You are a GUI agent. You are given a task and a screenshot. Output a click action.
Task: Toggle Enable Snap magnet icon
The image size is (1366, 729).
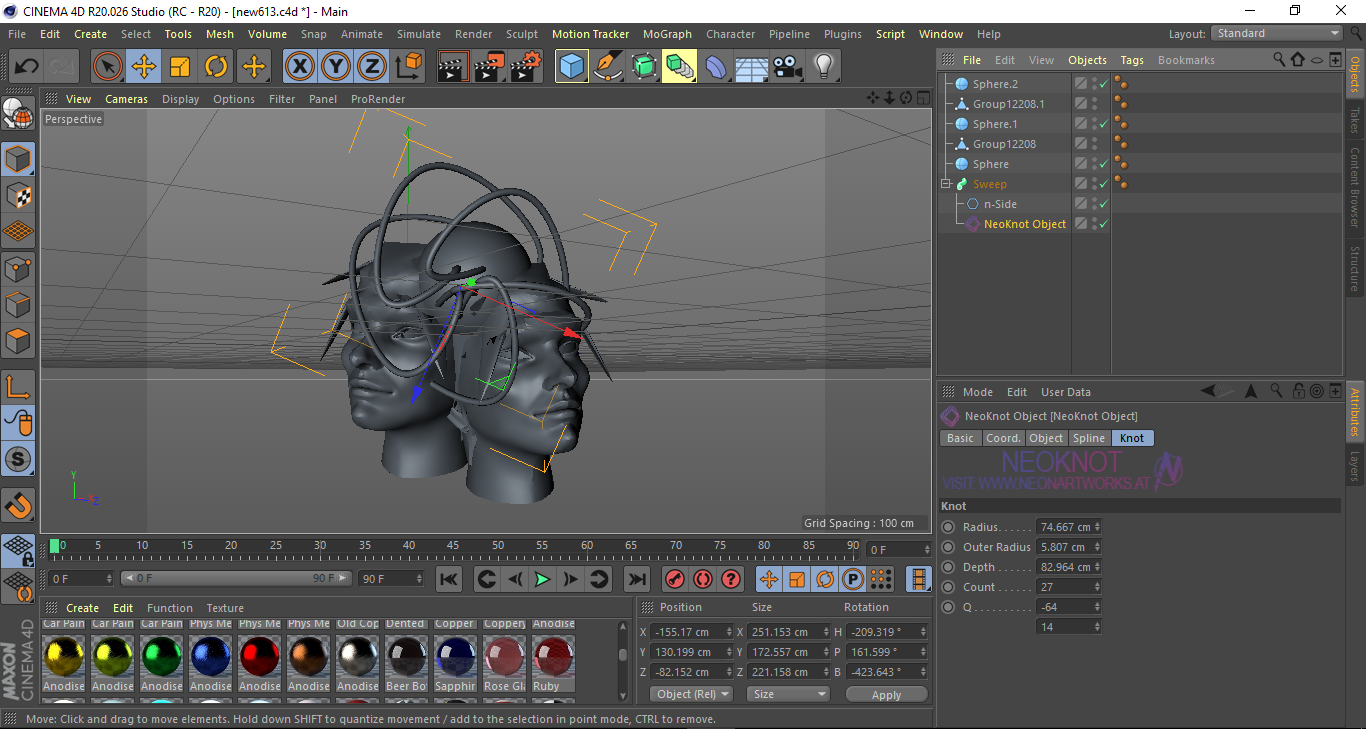pyautogui.click(x=18, y=505)
